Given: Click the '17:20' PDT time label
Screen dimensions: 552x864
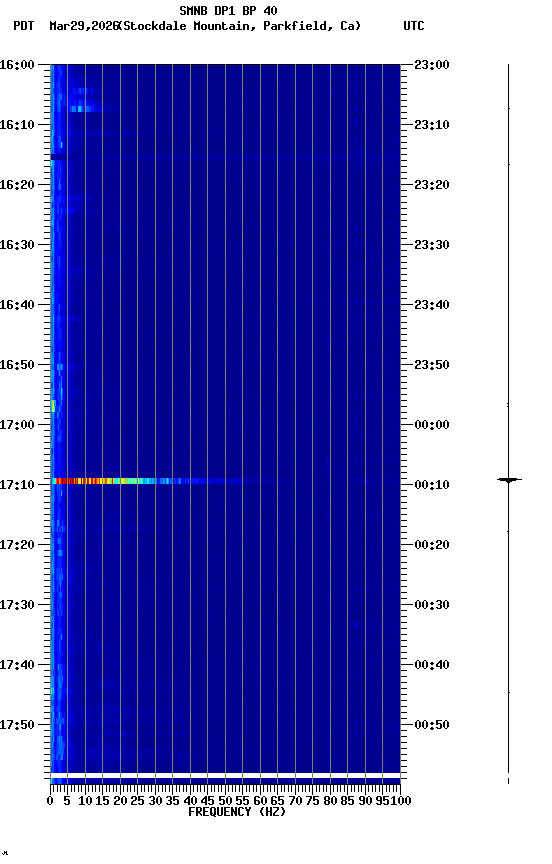Looking at the screenshot, I should pos(17,546).
